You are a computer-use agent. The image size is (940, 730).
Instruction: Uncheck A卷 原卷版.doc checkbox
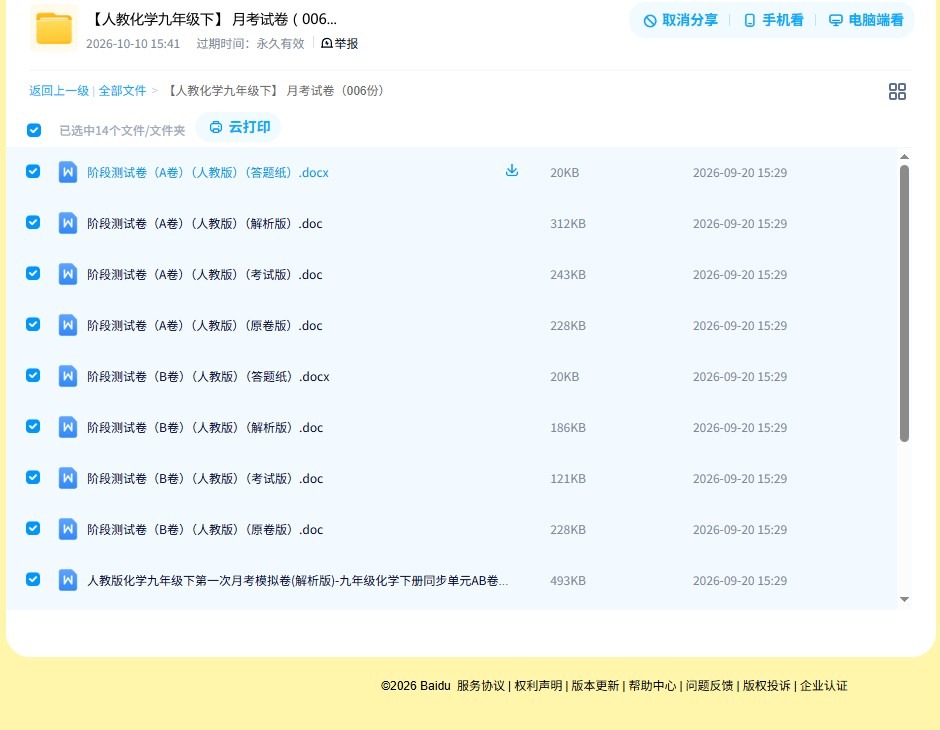33,324
